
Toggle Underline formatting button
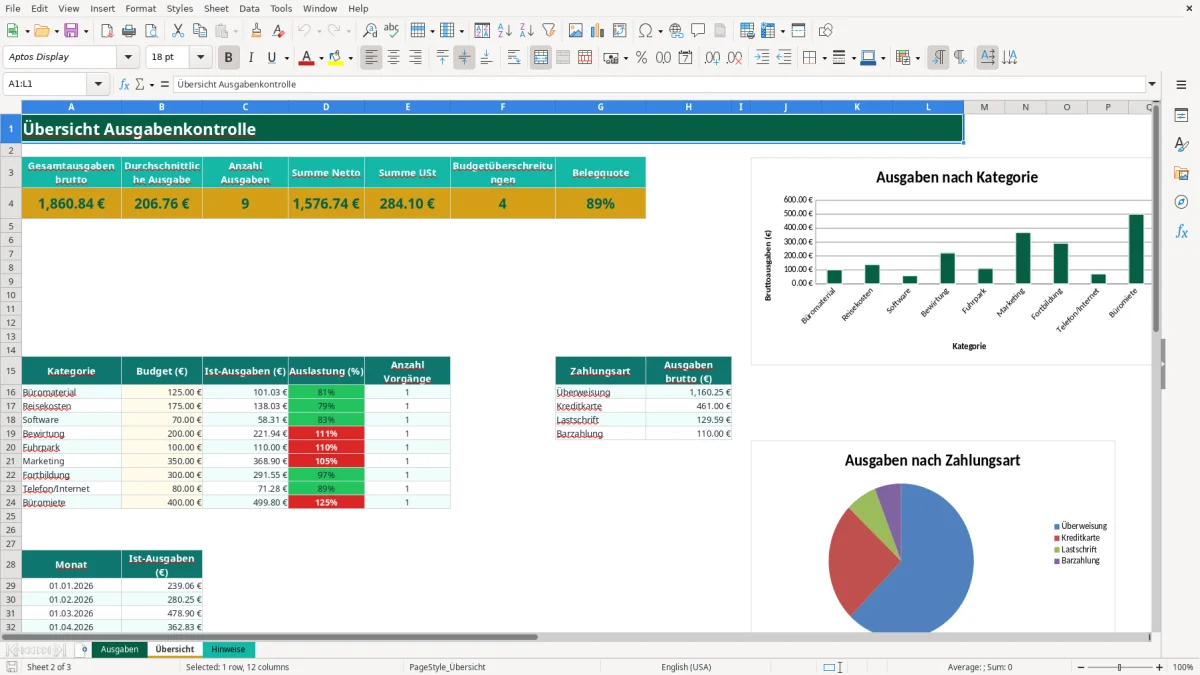[x=271, y=58]
